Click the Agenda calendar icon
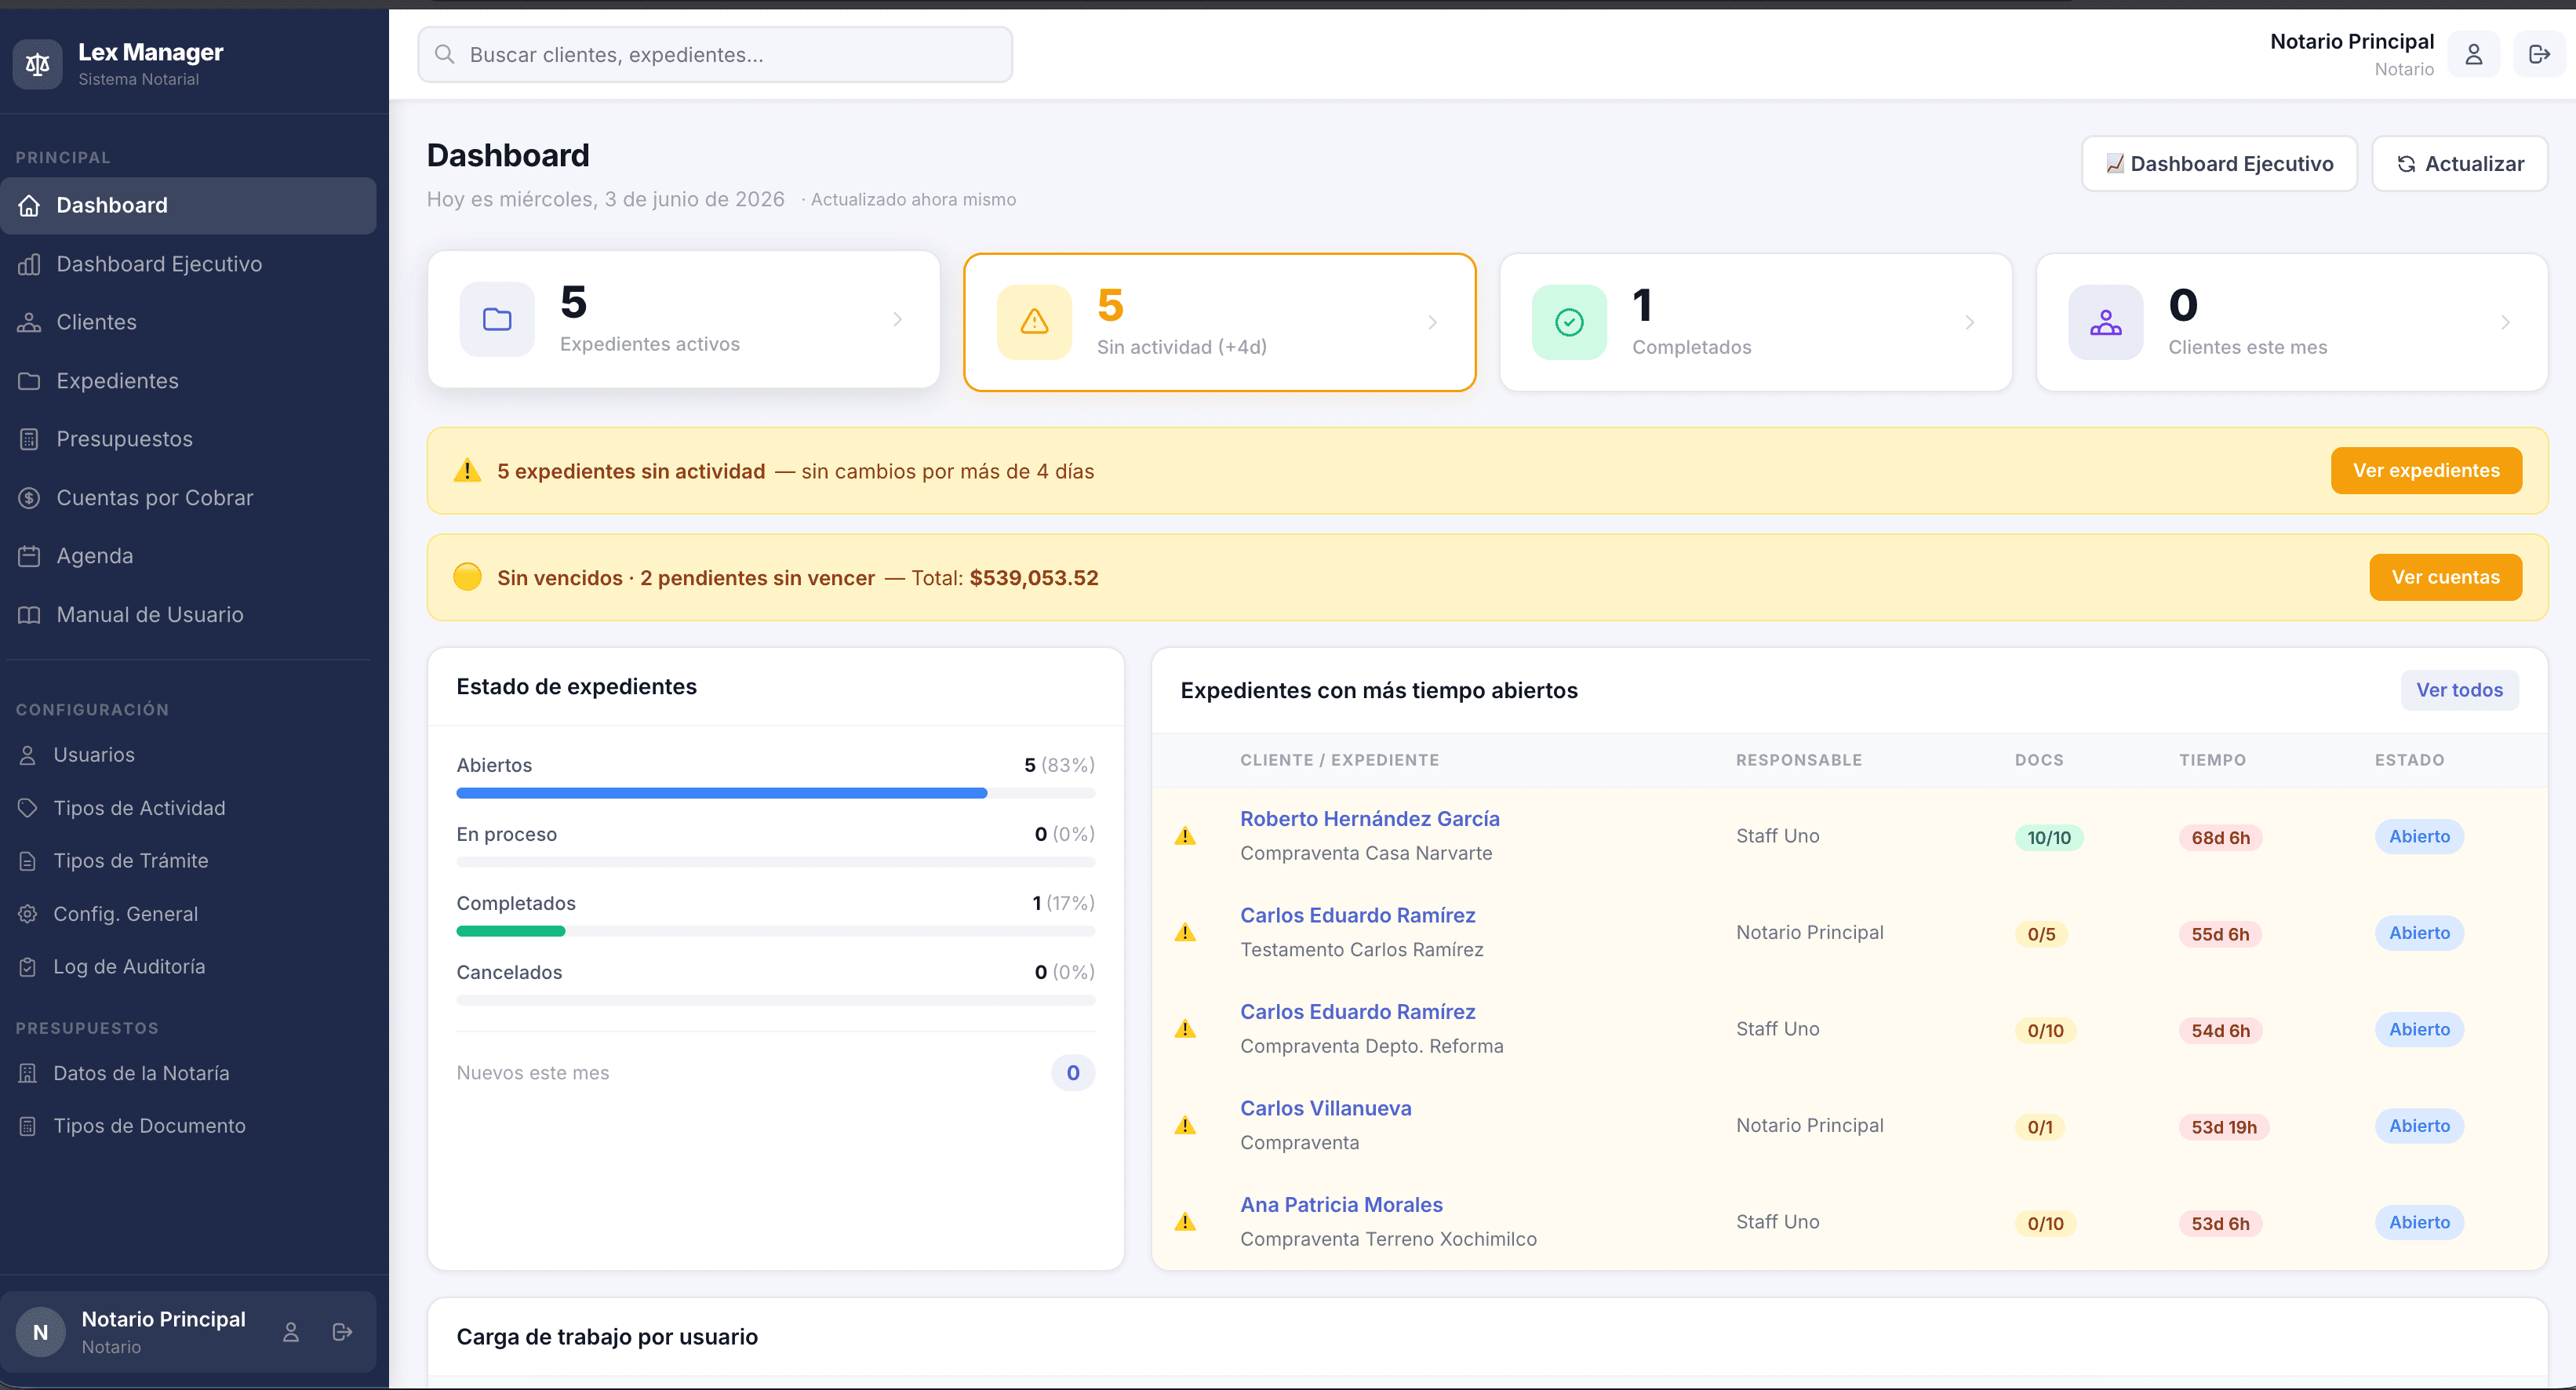 point(29,556)
